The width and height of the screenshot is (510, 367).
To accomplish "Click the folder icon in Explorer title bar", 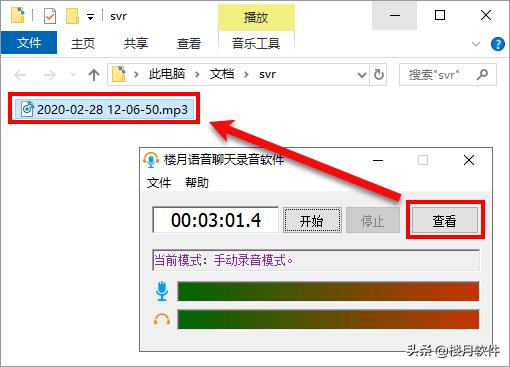I will click(17, 15).
